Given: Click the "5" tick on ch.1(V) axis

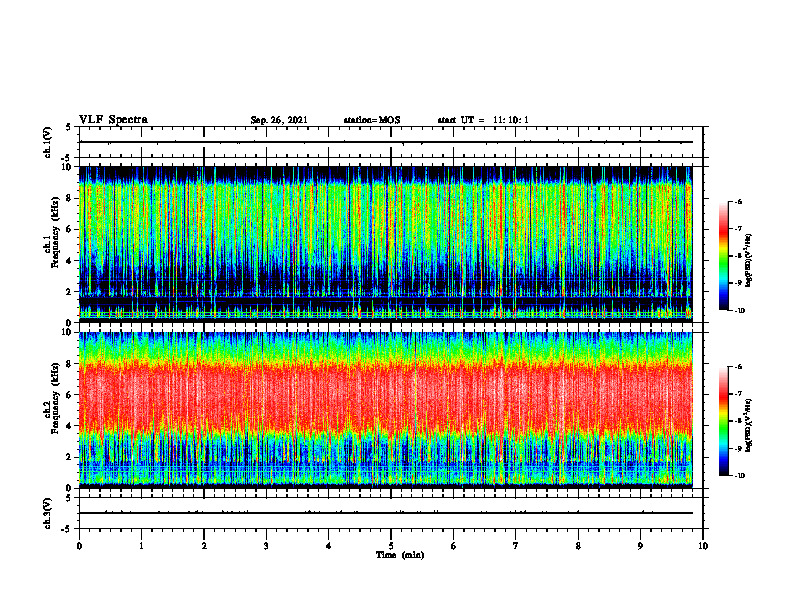Looking at the screenshot, I should [69, 127].
